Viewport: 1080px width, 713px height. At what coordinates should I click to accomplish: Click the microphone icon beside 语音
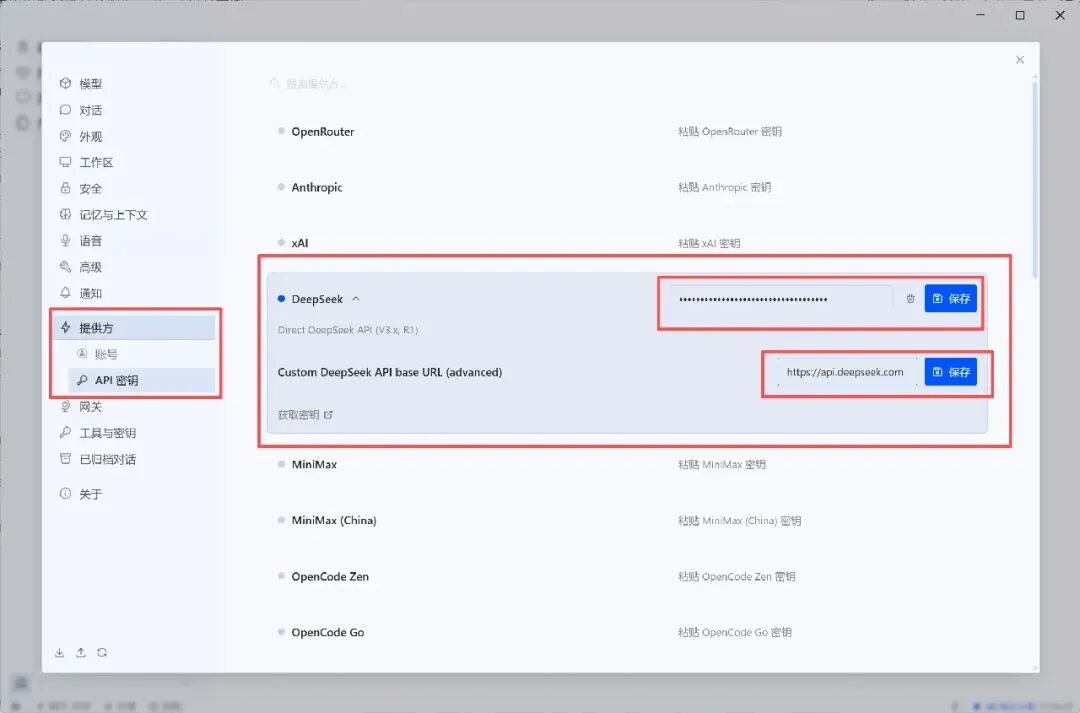click(x=65, y=240)
